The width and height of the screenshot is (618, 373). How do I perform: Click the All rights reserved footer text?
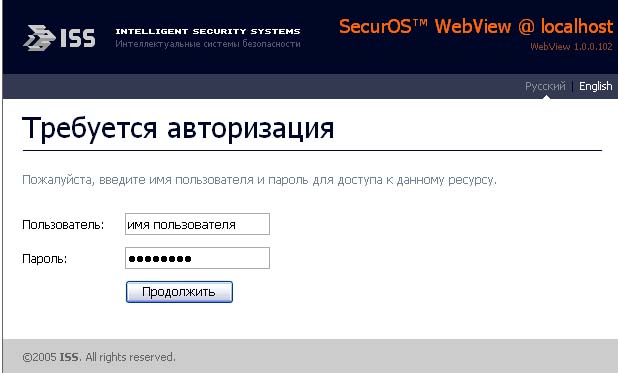(130, 357)
